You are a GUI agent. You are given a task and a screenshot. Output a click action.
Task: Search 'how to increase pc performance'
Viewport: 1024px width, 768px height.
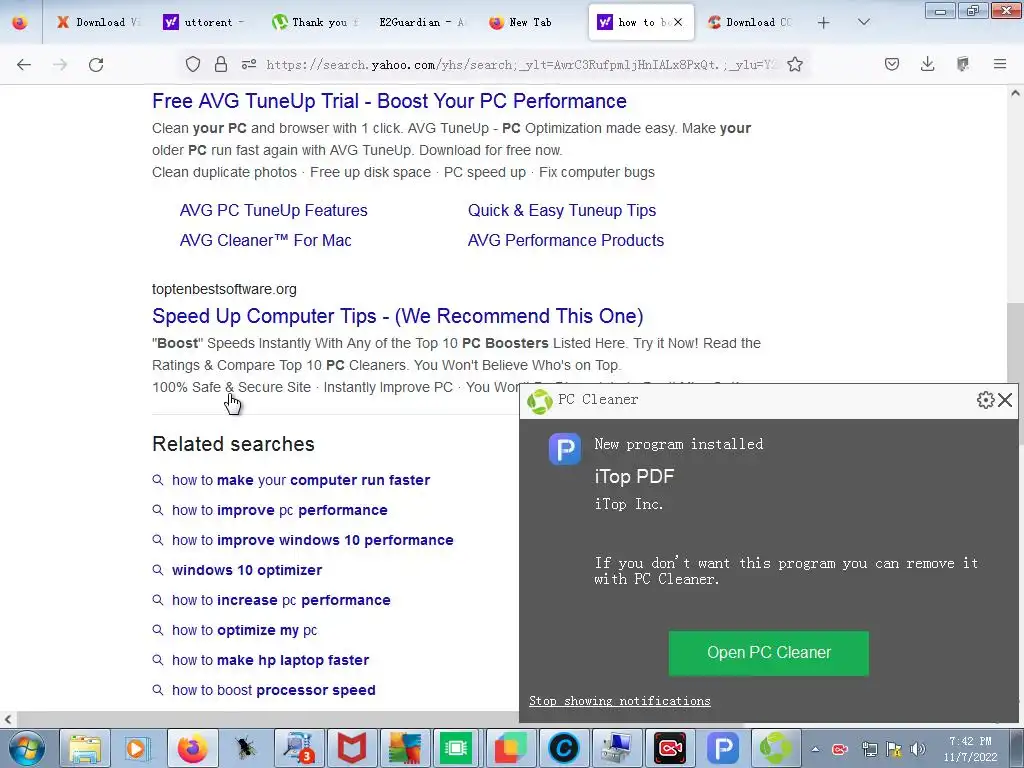281,600
